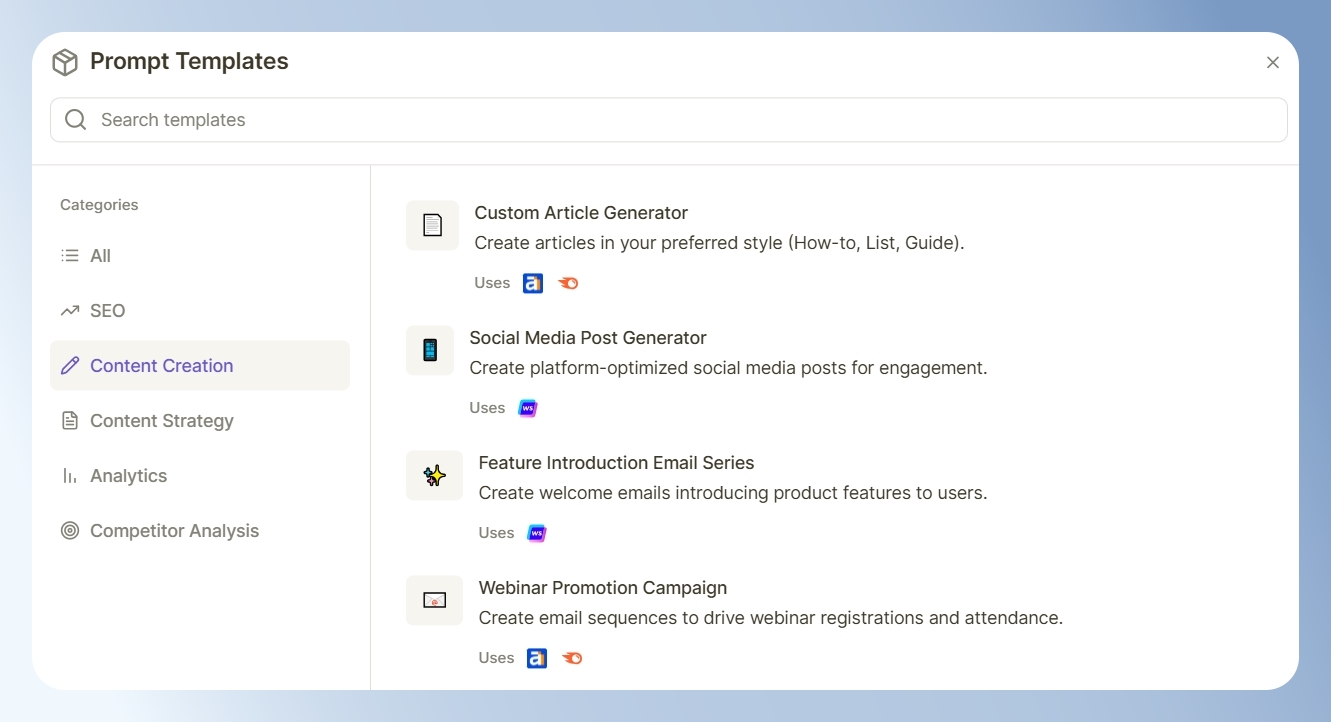Click the Custom Article Generator document icon
The height and width of the screenshot is (722, 1331).
432,225
